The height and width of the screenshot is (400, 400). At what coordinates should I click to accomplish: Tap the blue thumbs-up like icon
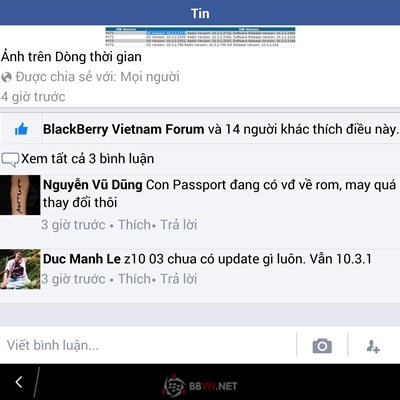coord(21,129)
